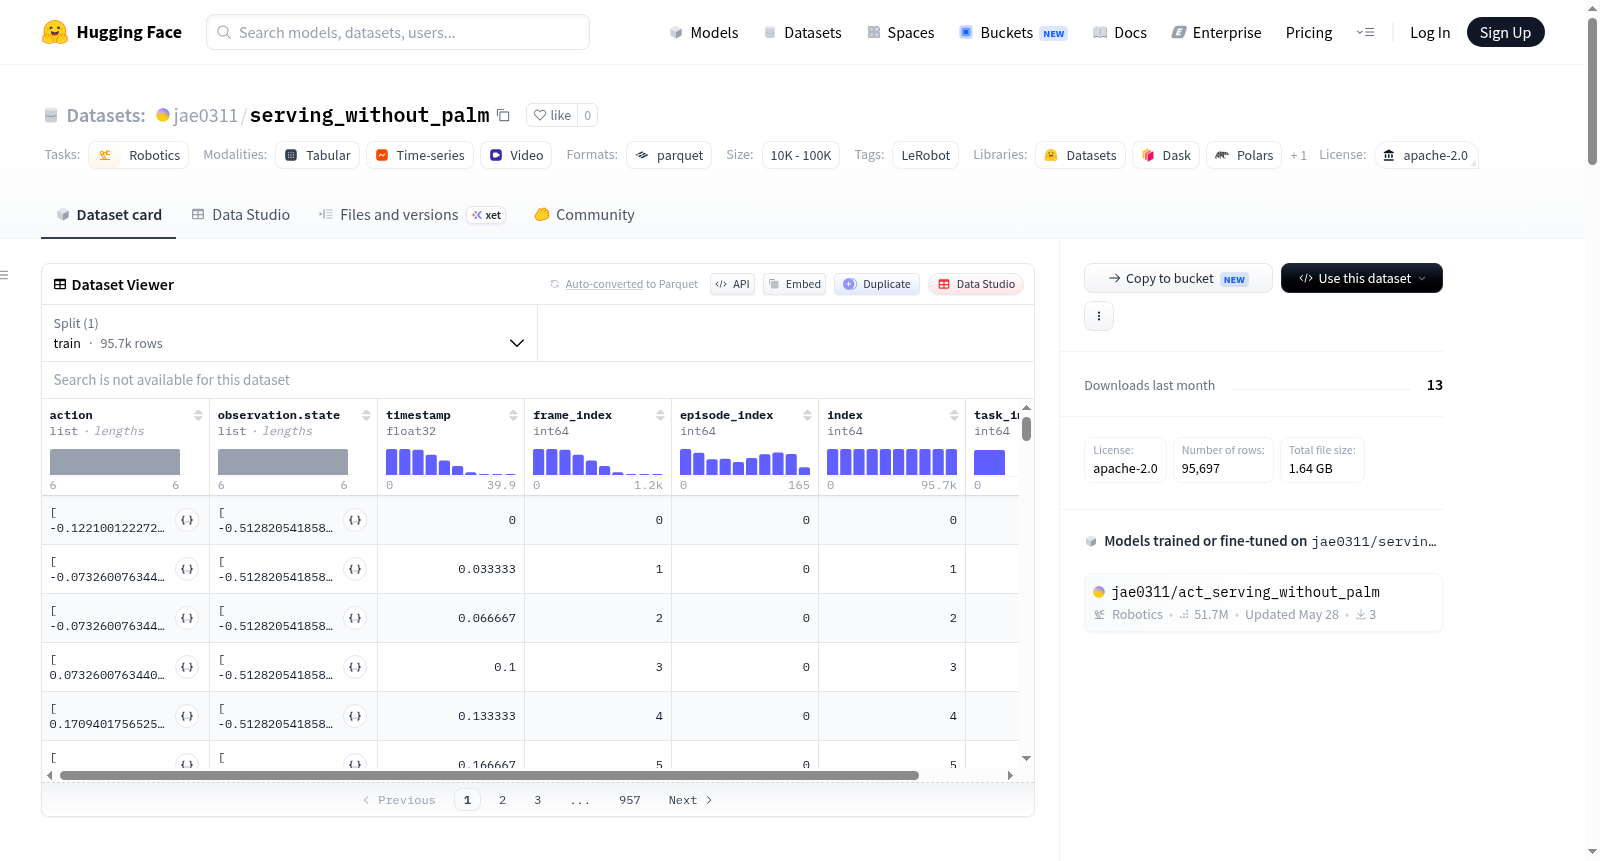
Task: Expand action JSON in the 0.133333 row
Action: (x=187, y=716)
